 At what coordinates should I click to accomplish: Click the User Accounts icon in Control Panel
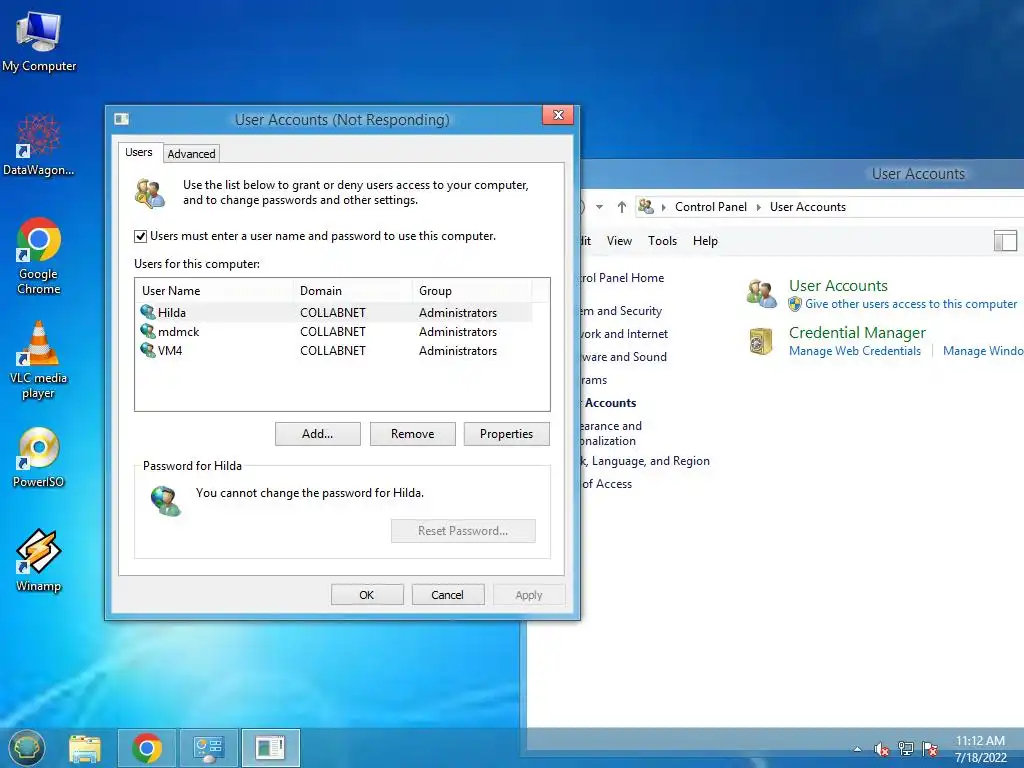click(x=761, y=293)
